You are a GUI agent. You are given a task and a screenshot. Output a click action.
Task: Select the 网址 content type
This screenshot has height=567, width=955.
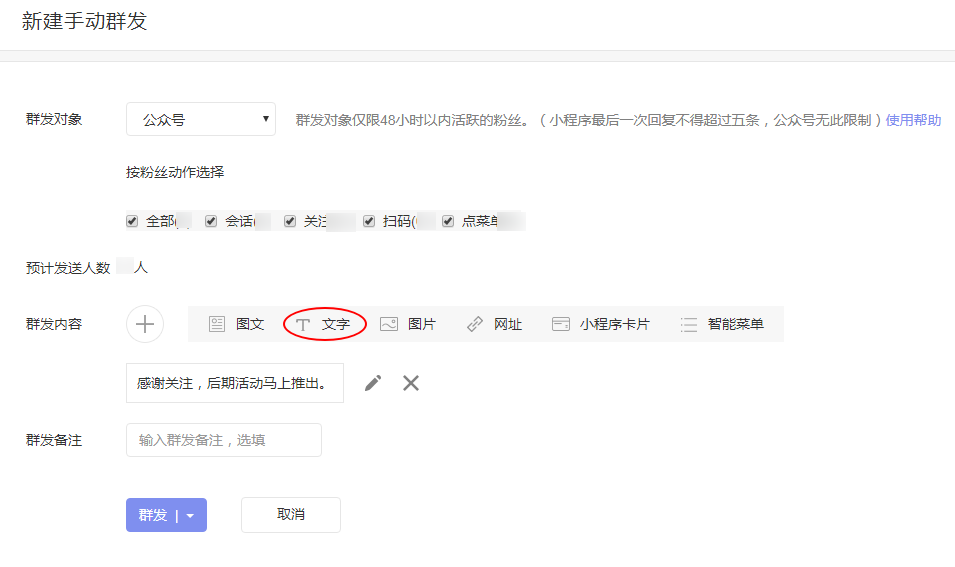(x=495, y=324)
